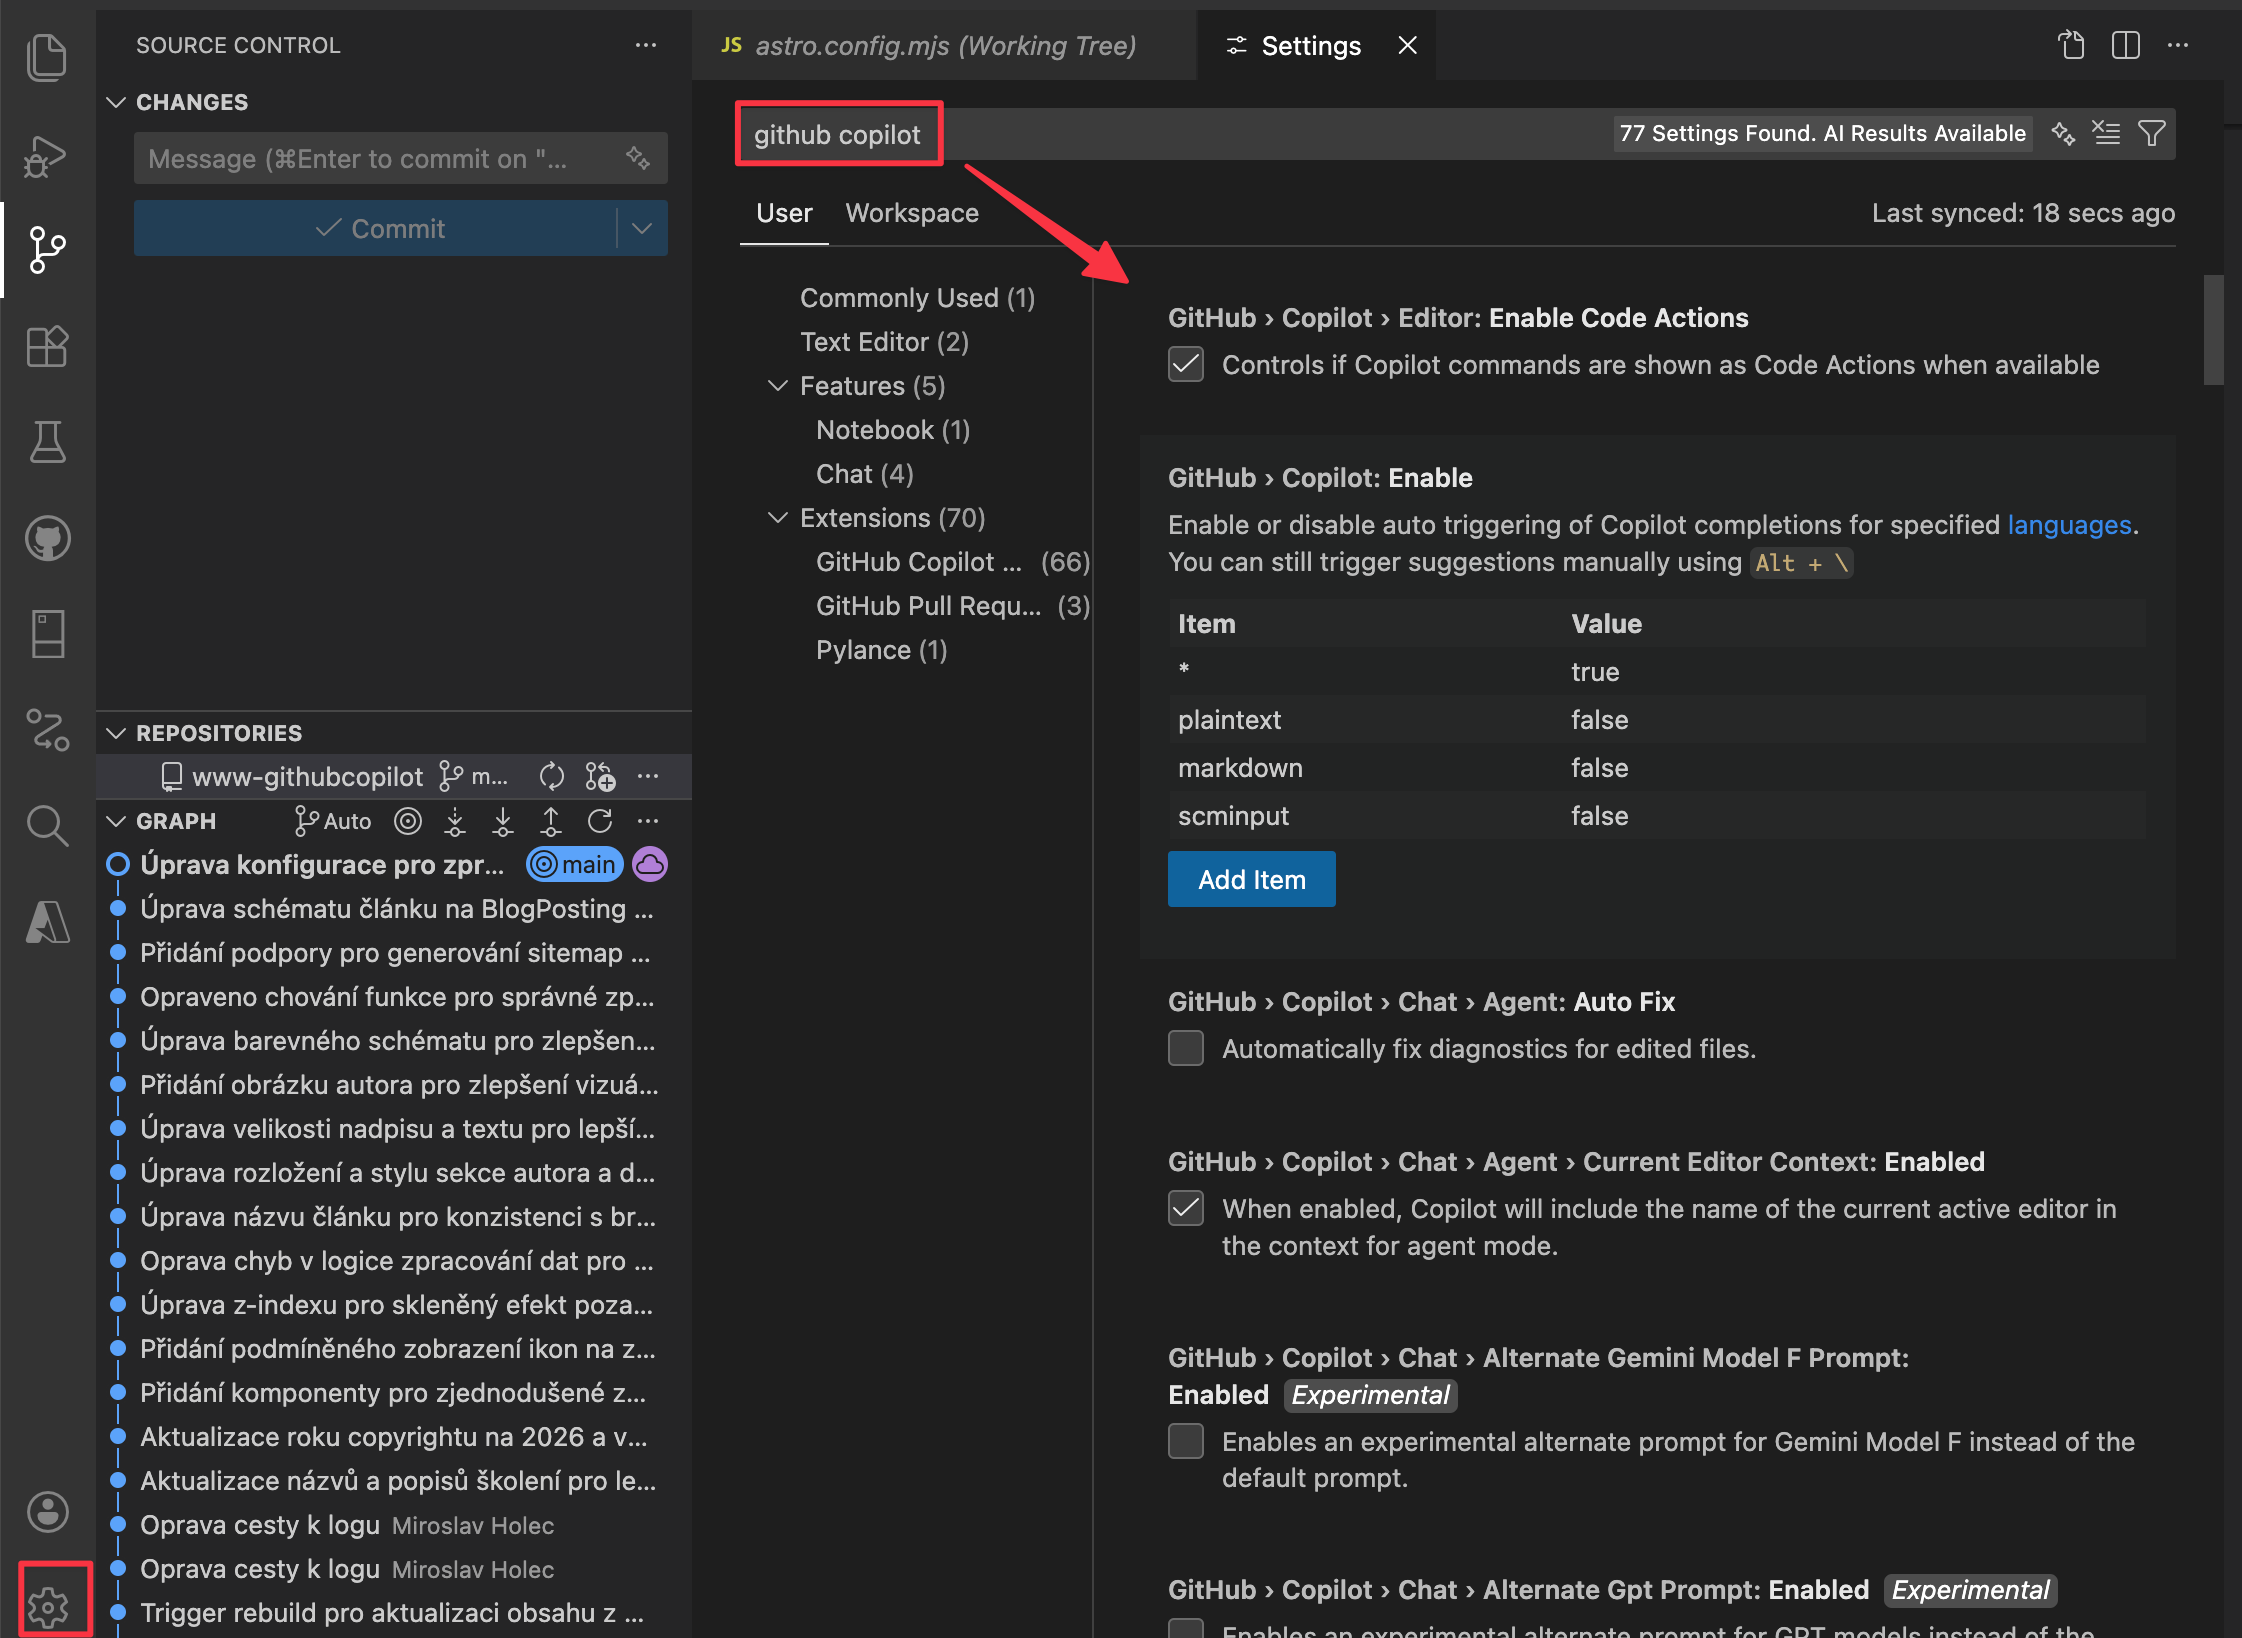Open the Manage gear icon
2242x1638 pixels.
(48, 1606)
